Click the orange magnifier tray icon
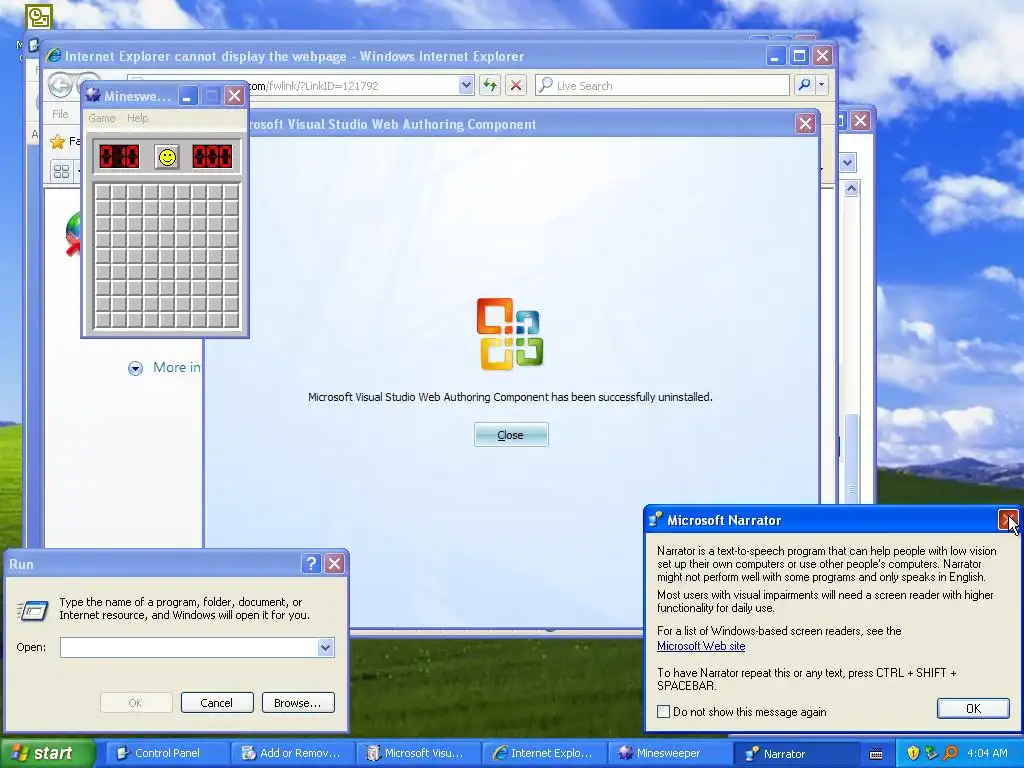This screenshot has width=1024, height=768. pos(950,753)
